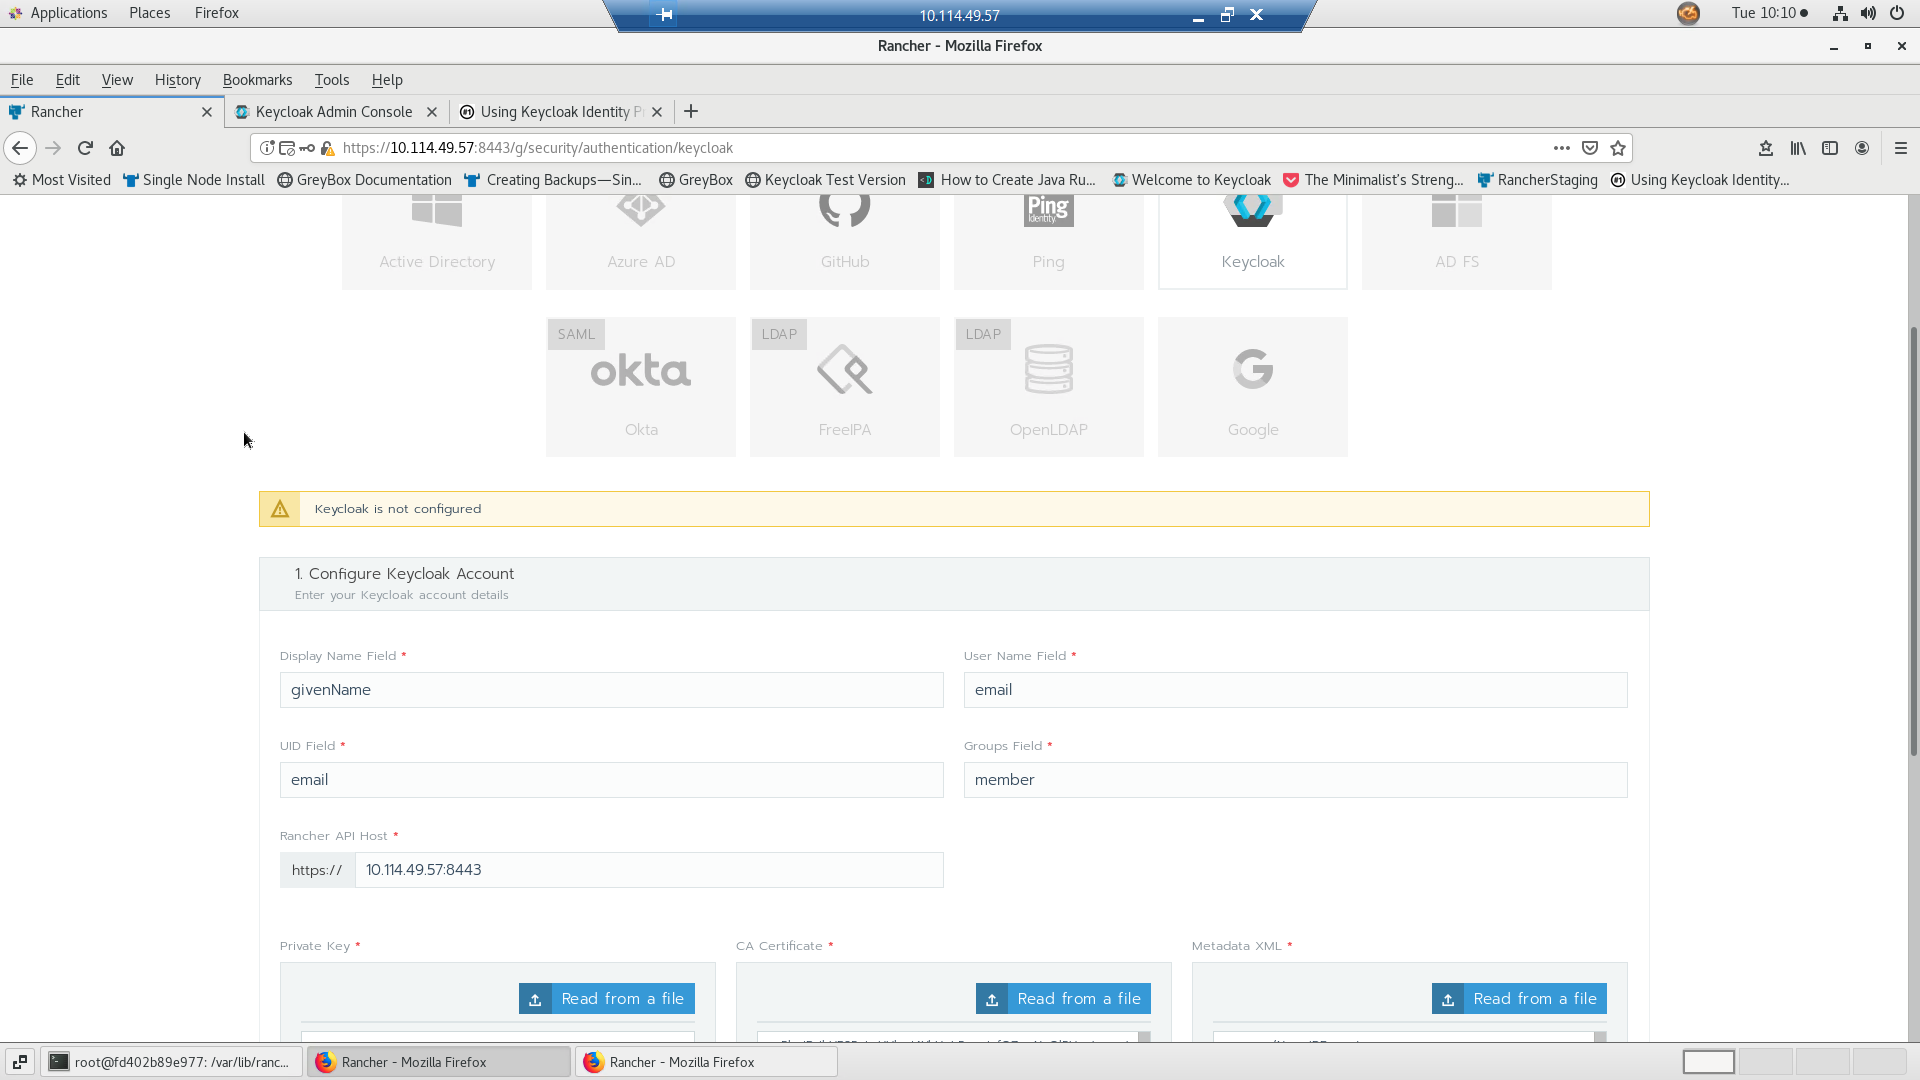Choose the FreeIPA LDAP provider
The width and height of the screenshot is (1920, 1080).
click(x=844, y=385)
